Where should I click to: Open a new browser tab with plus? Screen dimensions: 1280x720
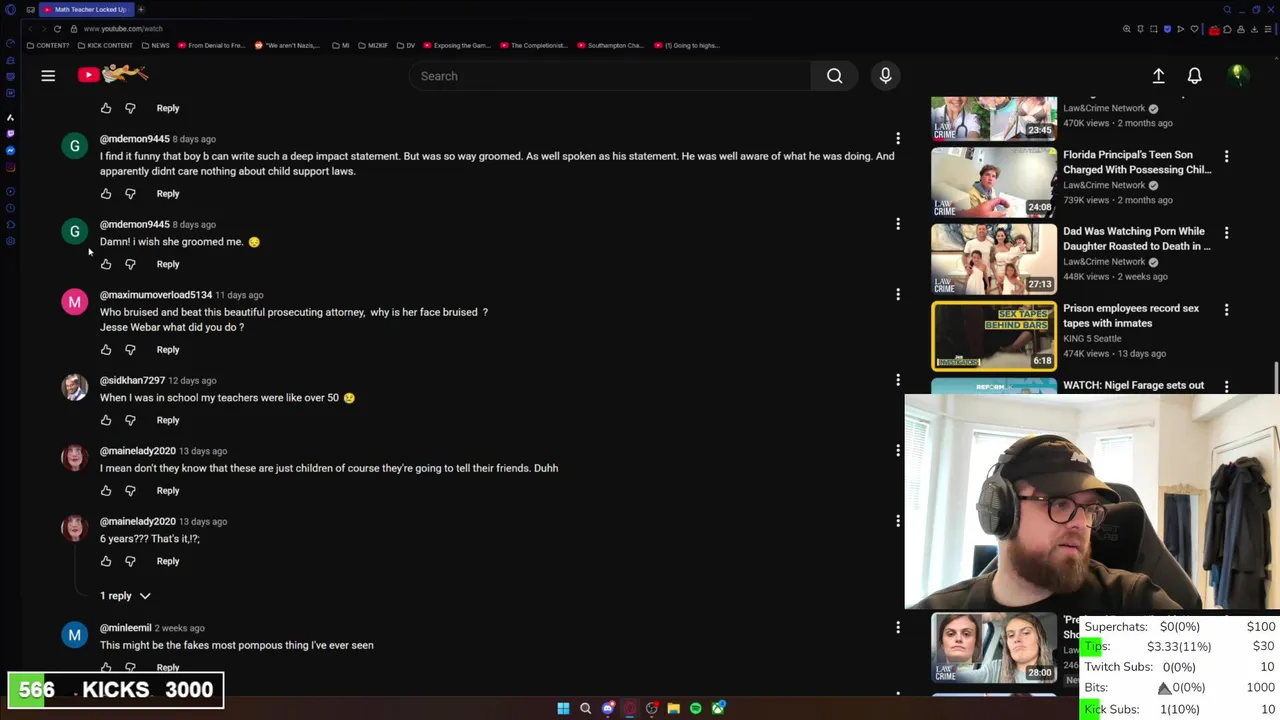click(141, 9)
